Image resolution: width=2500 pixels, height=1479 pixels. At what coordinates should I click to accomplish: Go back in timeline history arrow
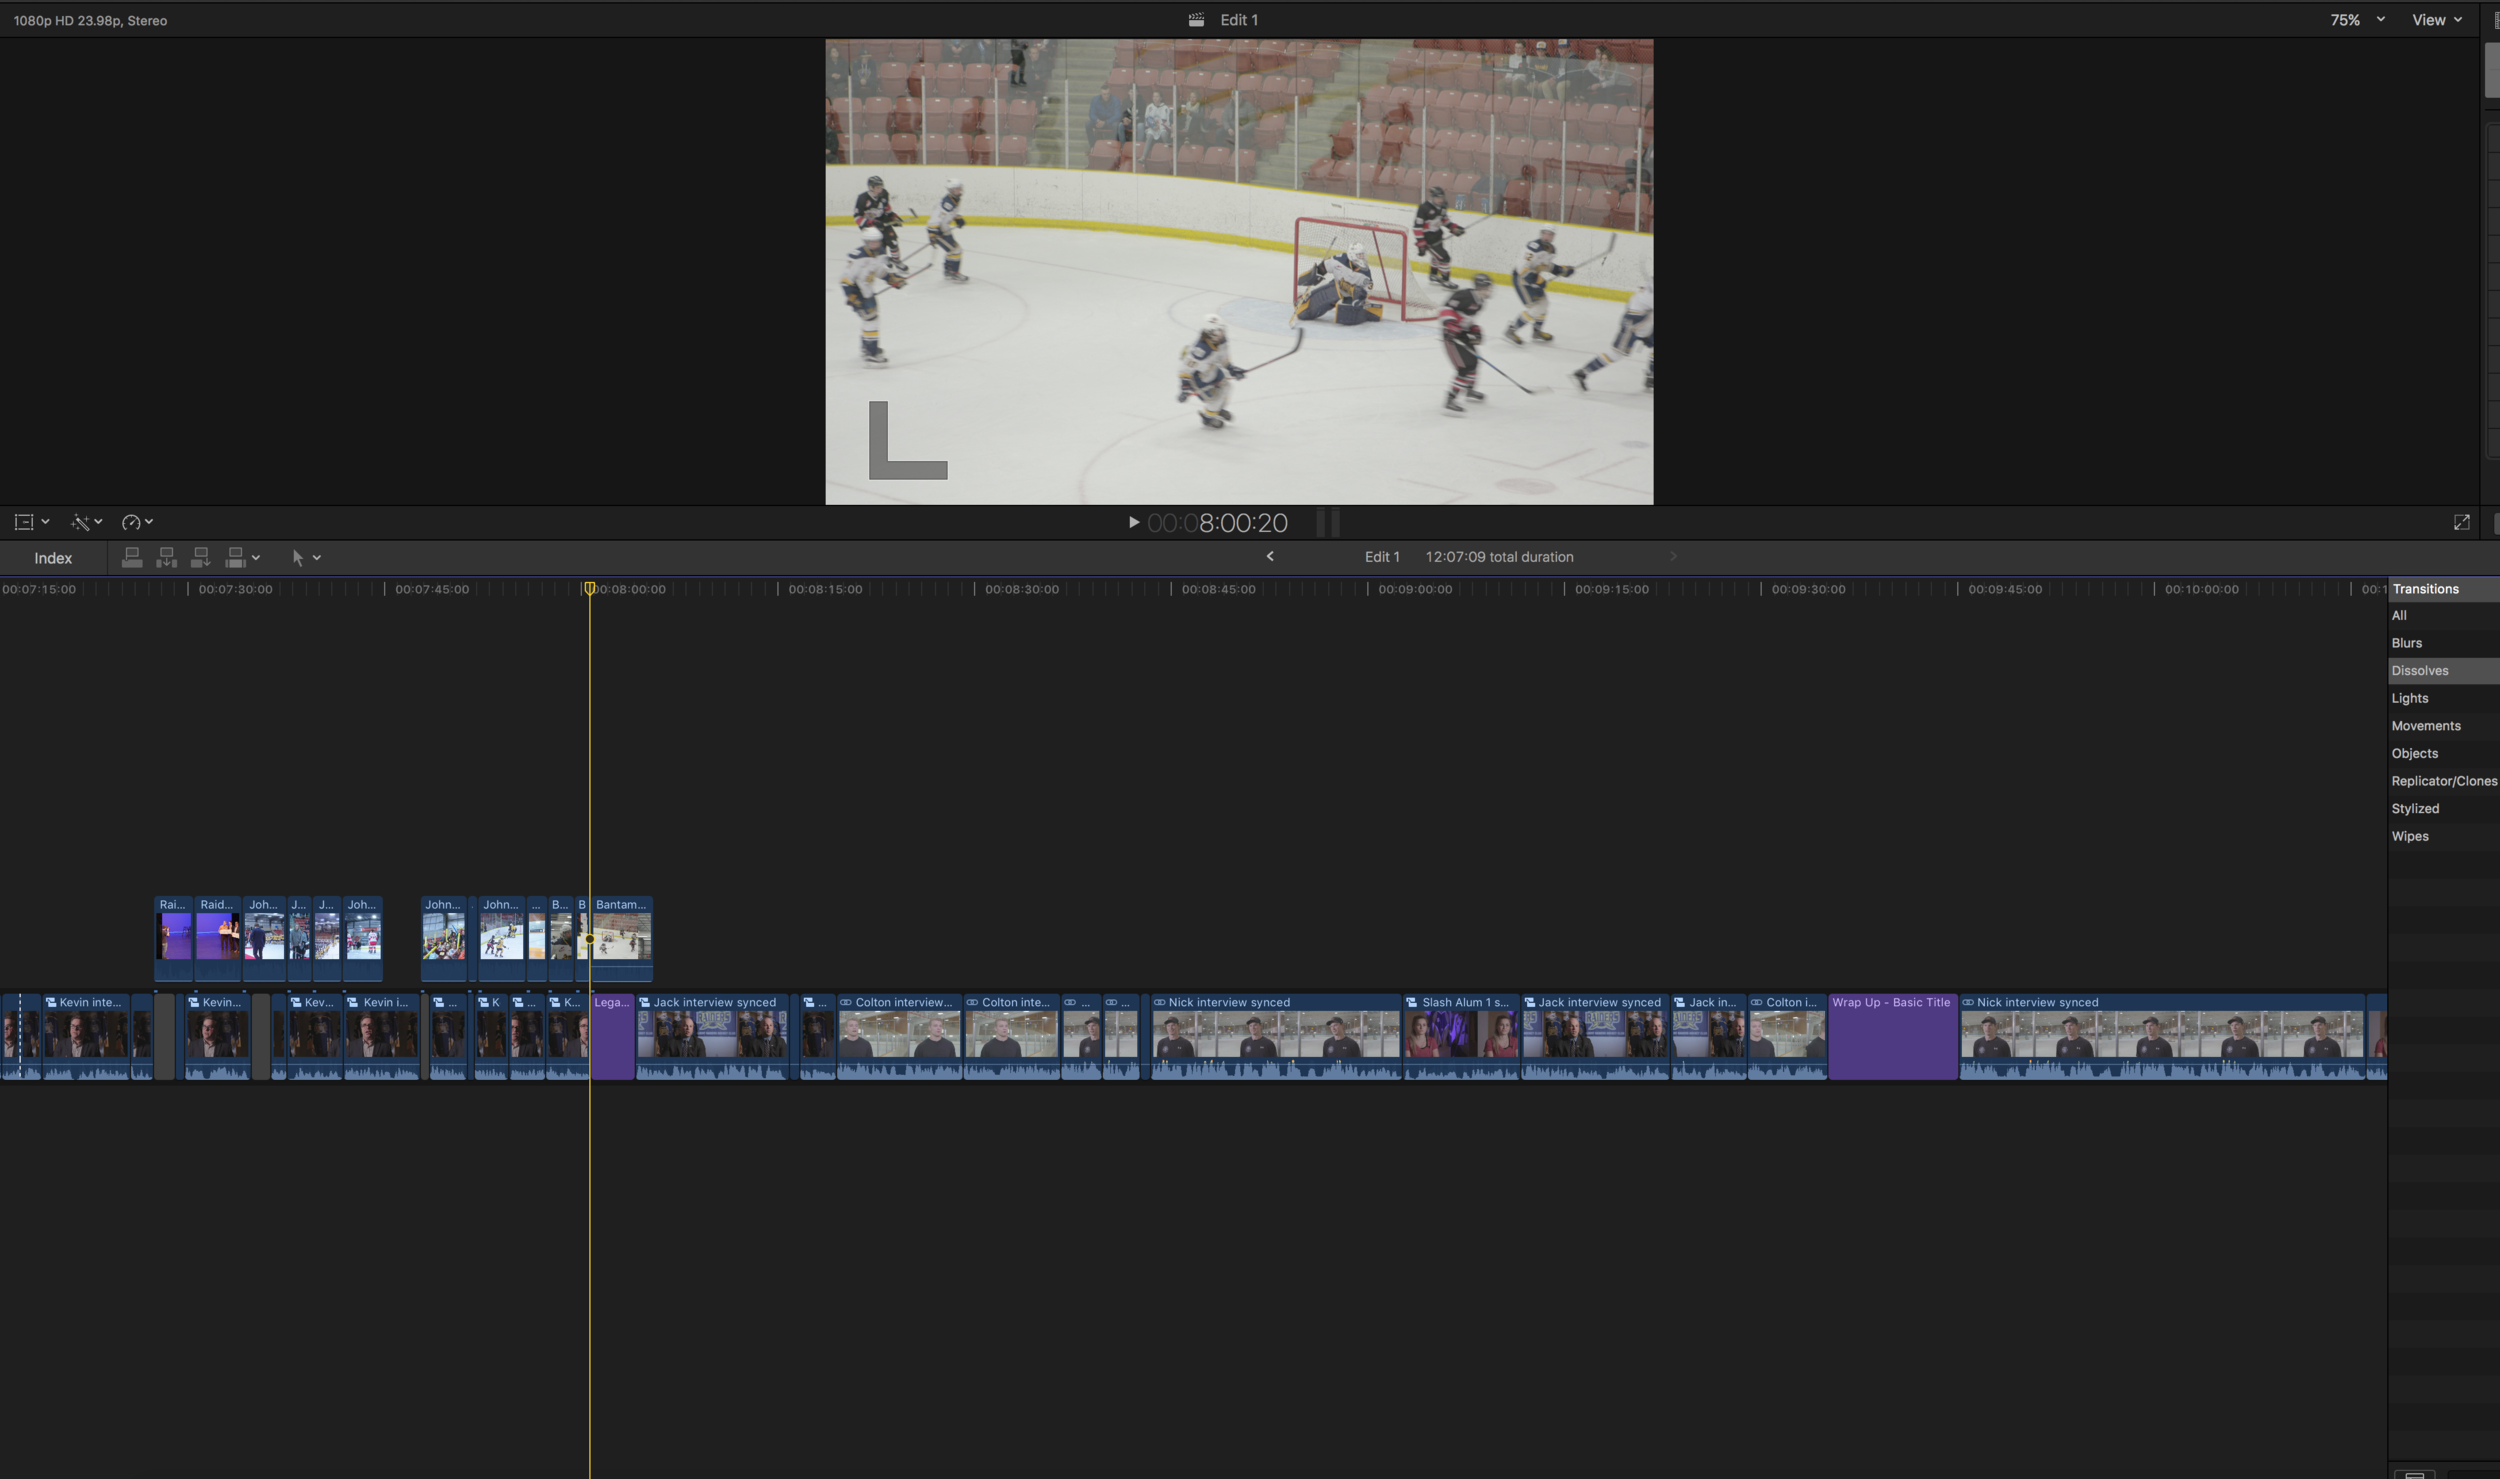pyautogui.click(x=1270, y=556)
